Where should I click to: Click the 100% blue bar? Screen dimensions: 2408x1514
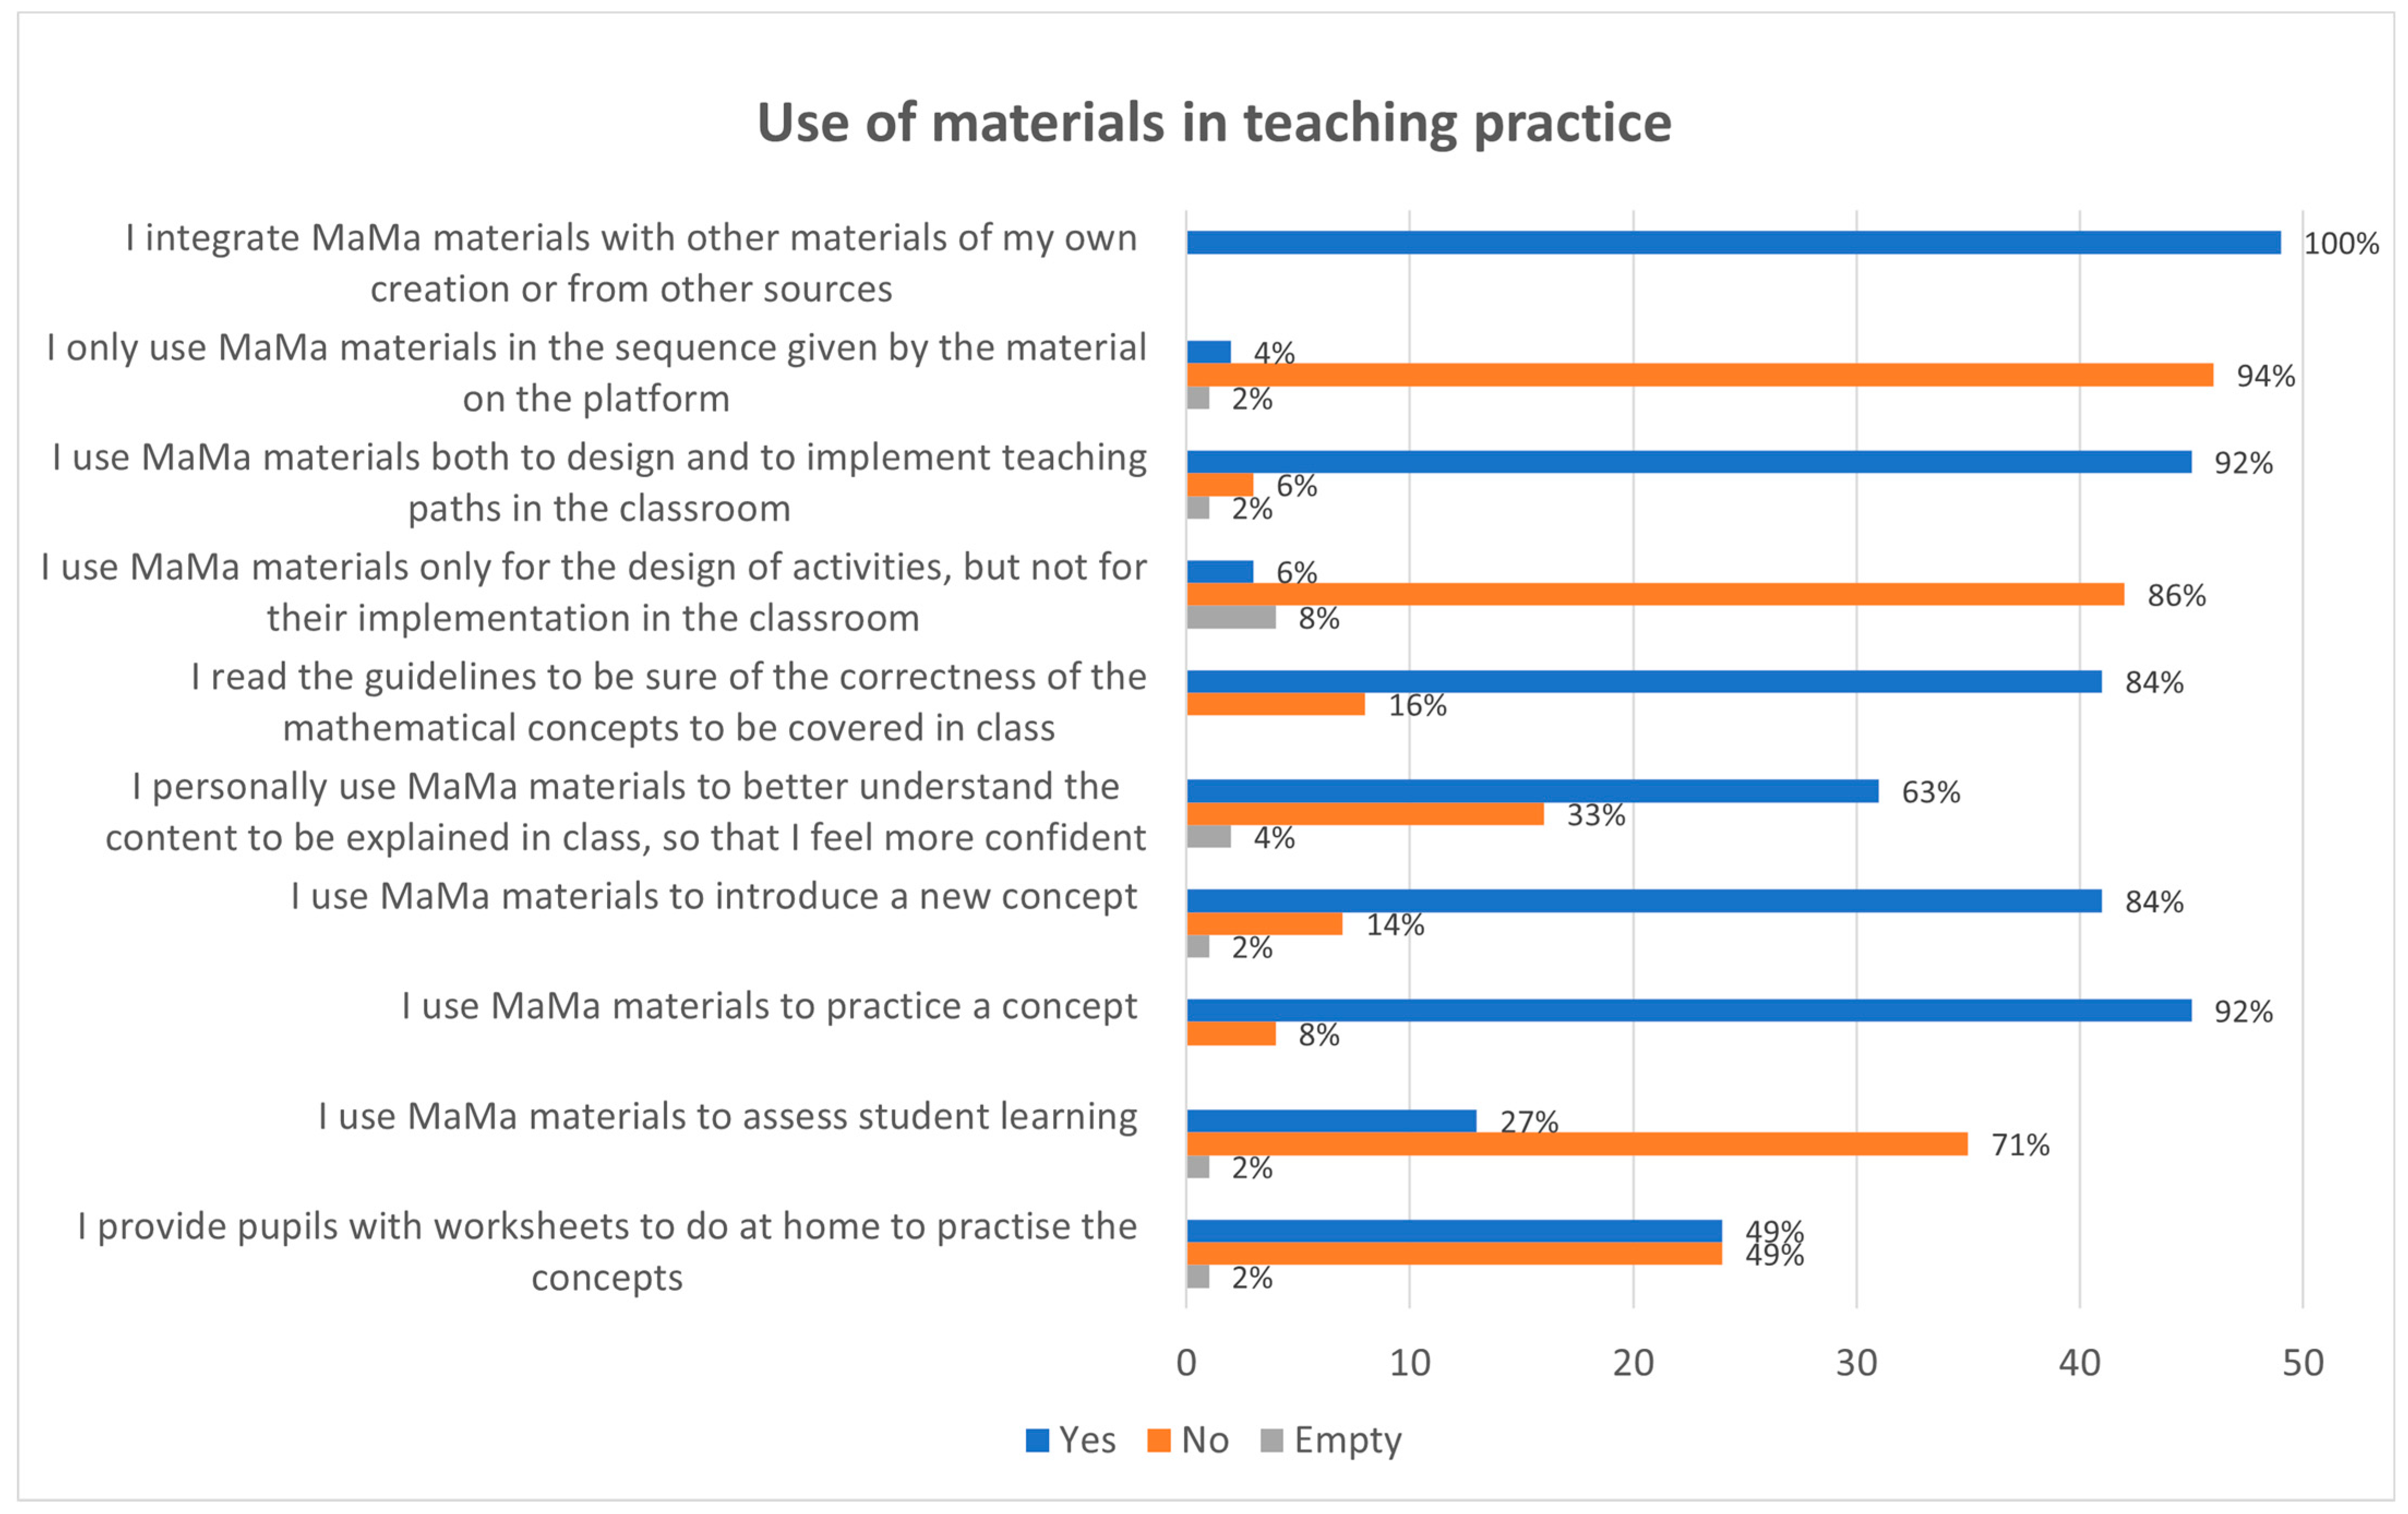pos(1733,242)
